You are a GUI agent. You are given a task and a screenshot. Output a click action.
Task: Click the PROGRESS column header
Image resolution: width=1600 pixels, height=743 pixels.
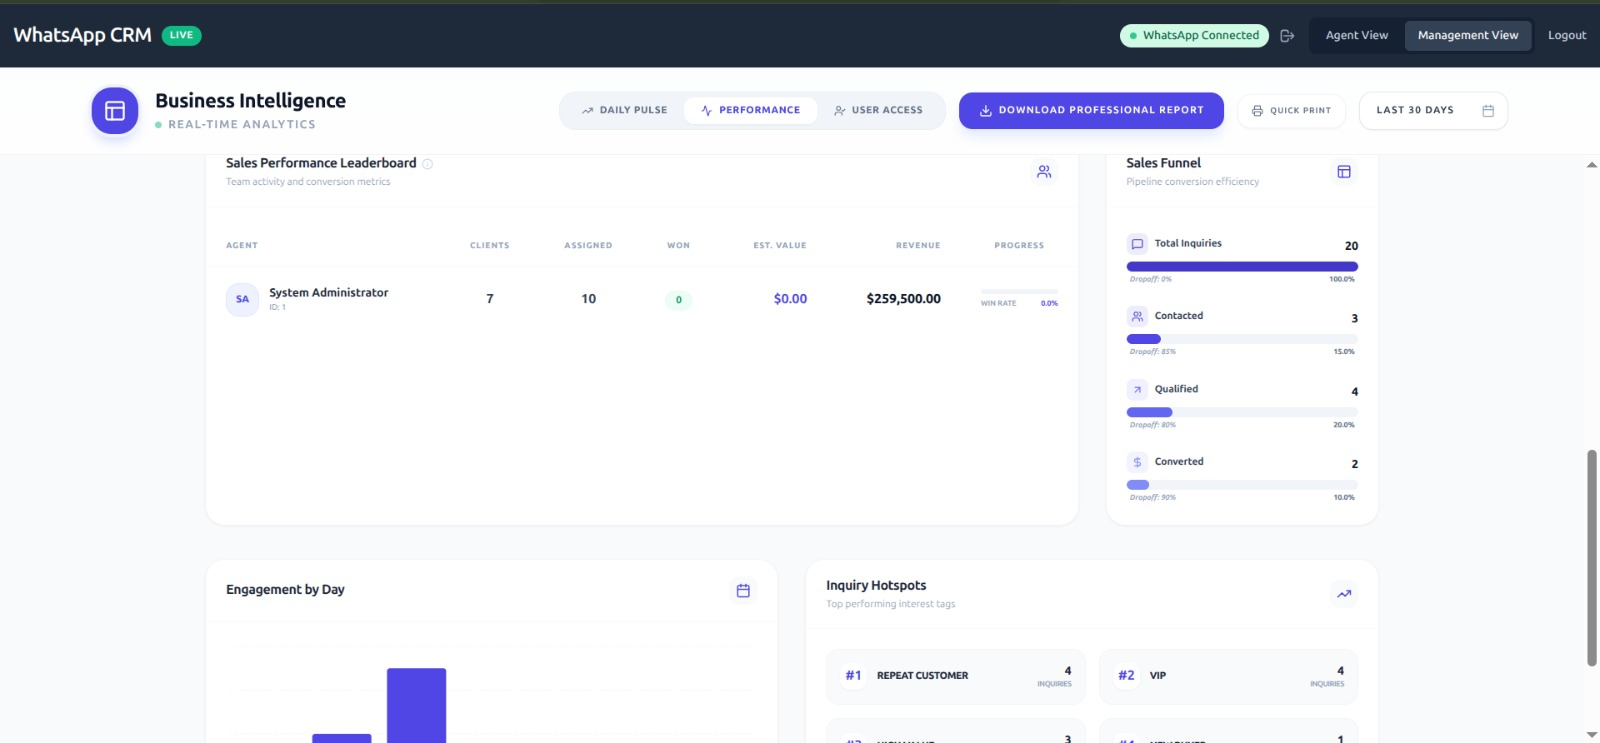click(x=1019, y=246)
